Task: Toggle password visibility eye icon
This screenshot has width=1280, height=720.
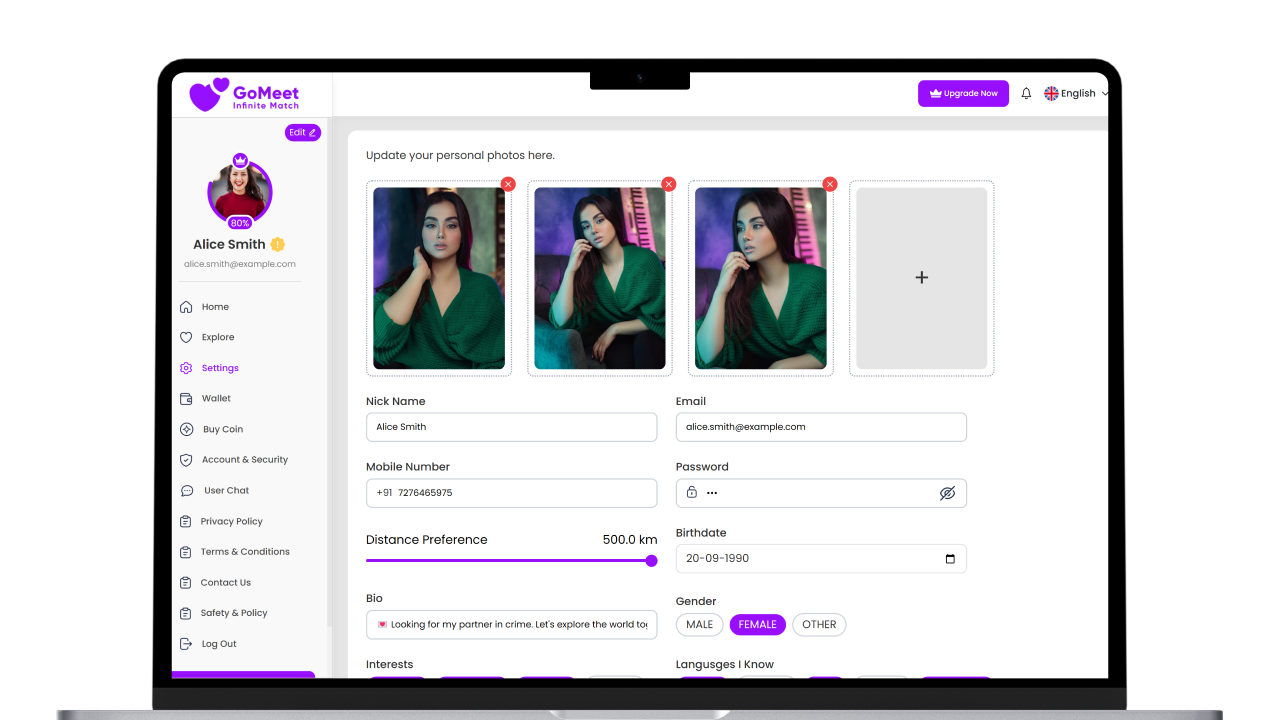Action: pos(947,493)
